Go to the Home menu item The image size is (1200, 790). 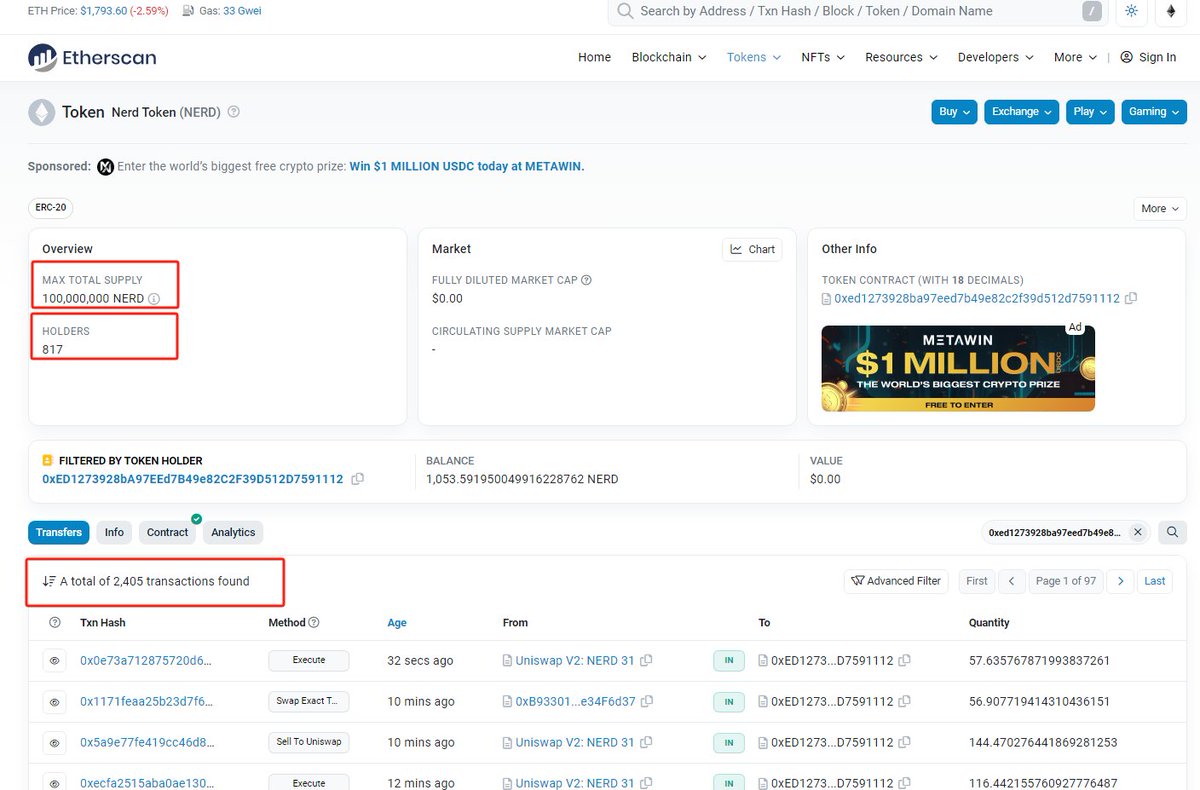pos(594,57)
